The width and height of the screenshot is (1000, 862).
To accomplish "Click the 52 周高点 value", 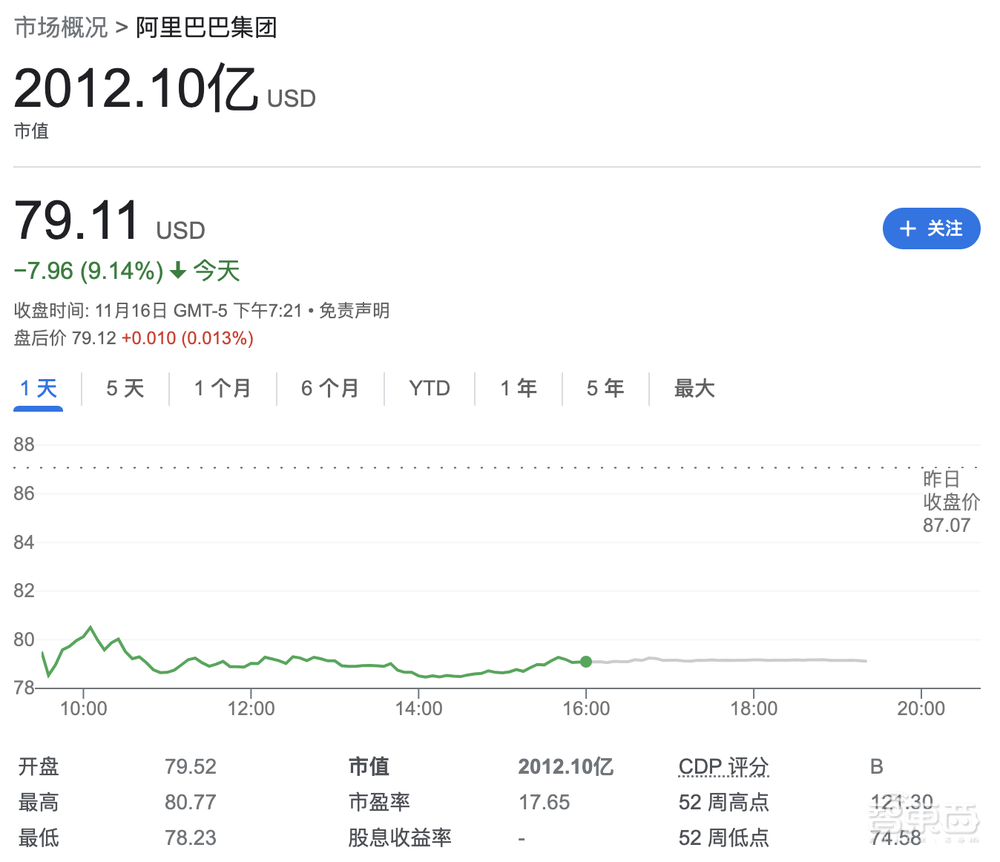I will coord(903,801).
